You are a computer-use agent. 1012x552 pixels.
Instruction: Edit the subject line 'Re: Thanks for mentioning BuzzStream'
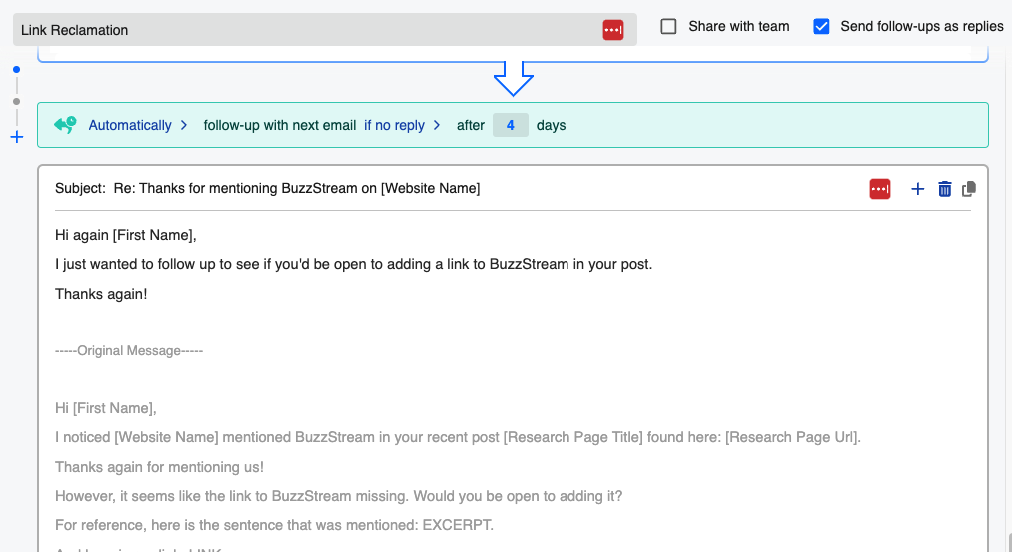point(297,189)
